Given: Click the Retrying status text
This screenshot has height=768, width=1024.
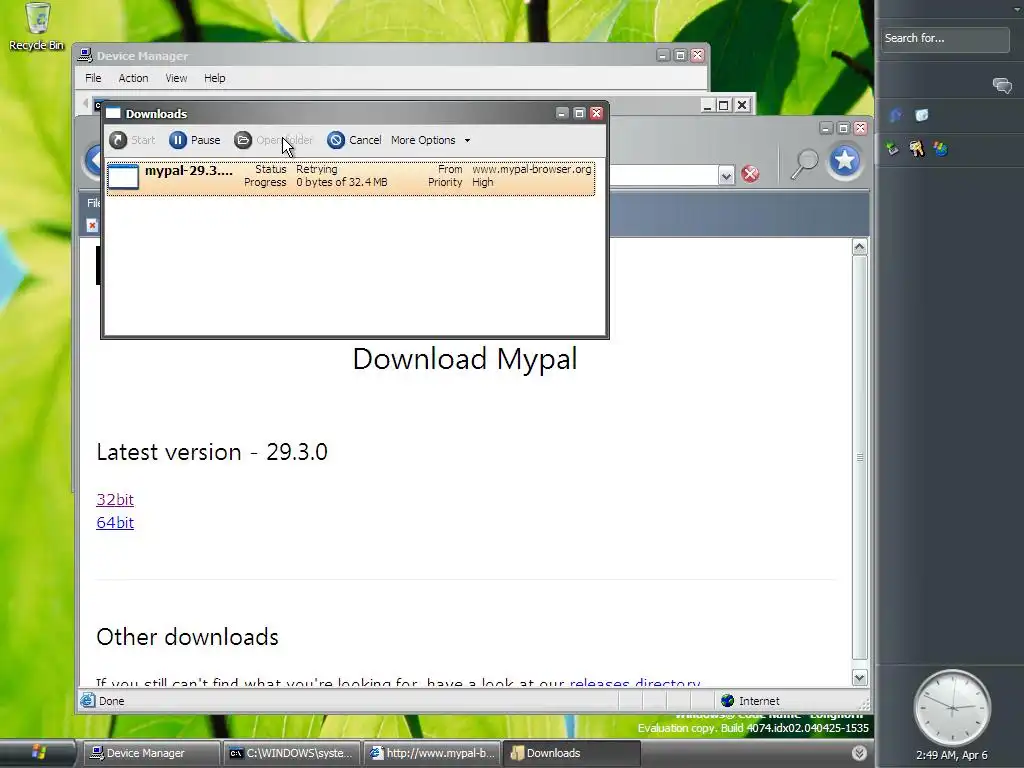Looking at the screenshot, I should click(x=317, y=169).
